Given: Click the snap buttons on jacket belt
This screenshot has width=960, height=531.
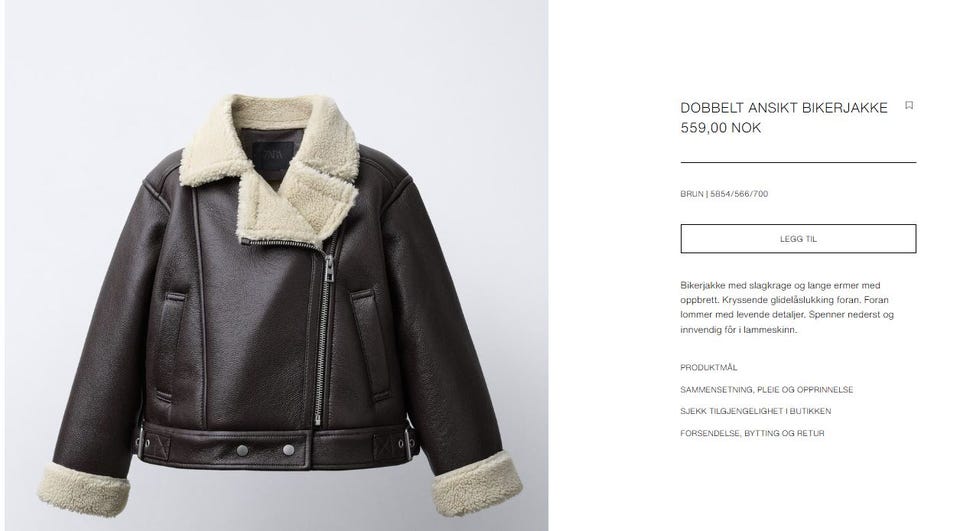Looking at the screenshot, I should pos(266,451).
